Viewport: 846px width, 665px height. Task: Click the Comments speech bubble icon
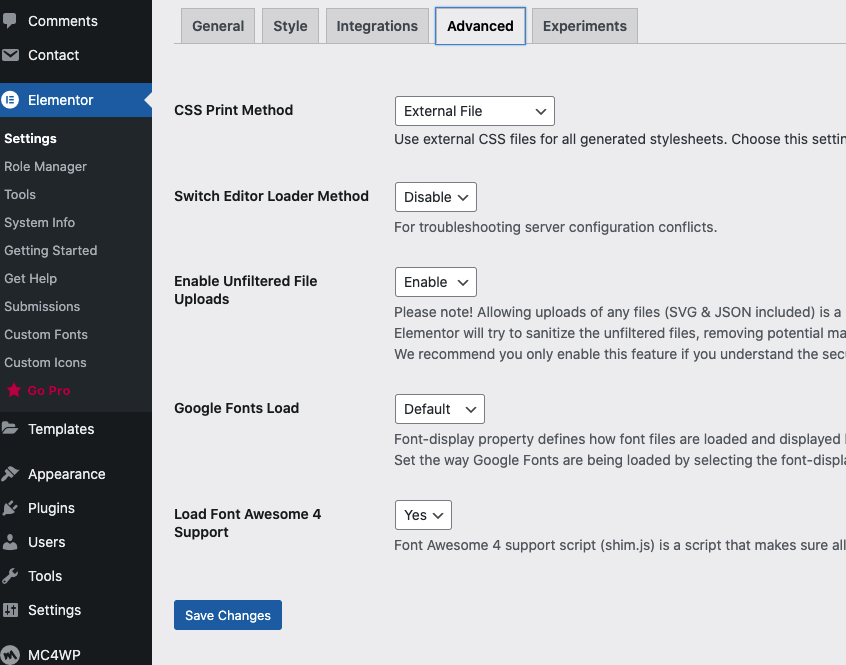(10, 21)
